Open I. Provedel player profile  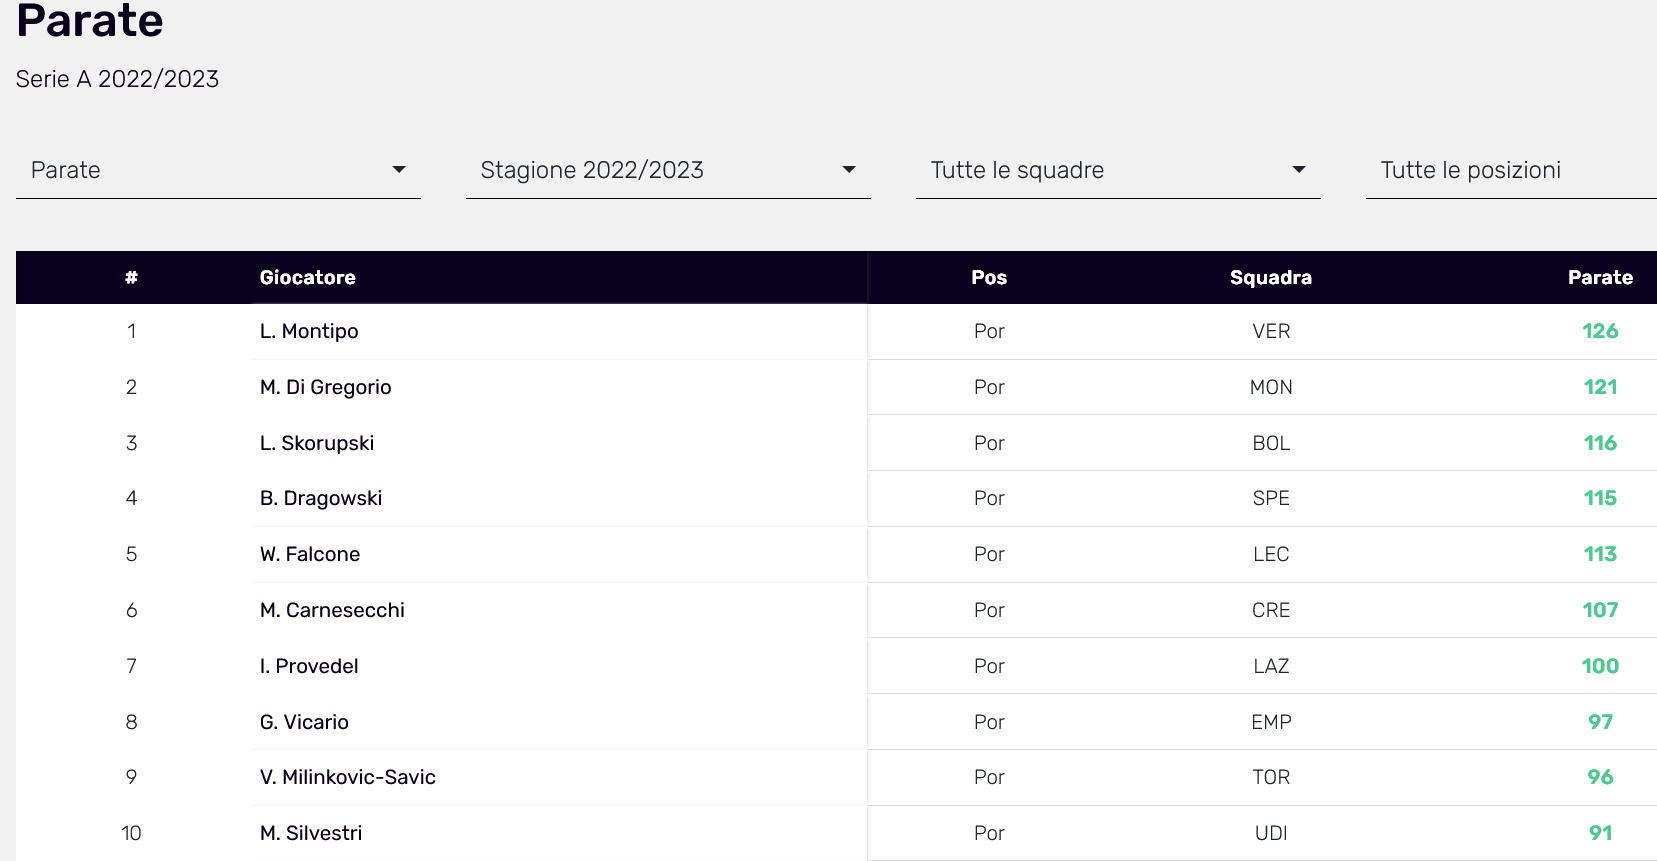coord(309,667)
